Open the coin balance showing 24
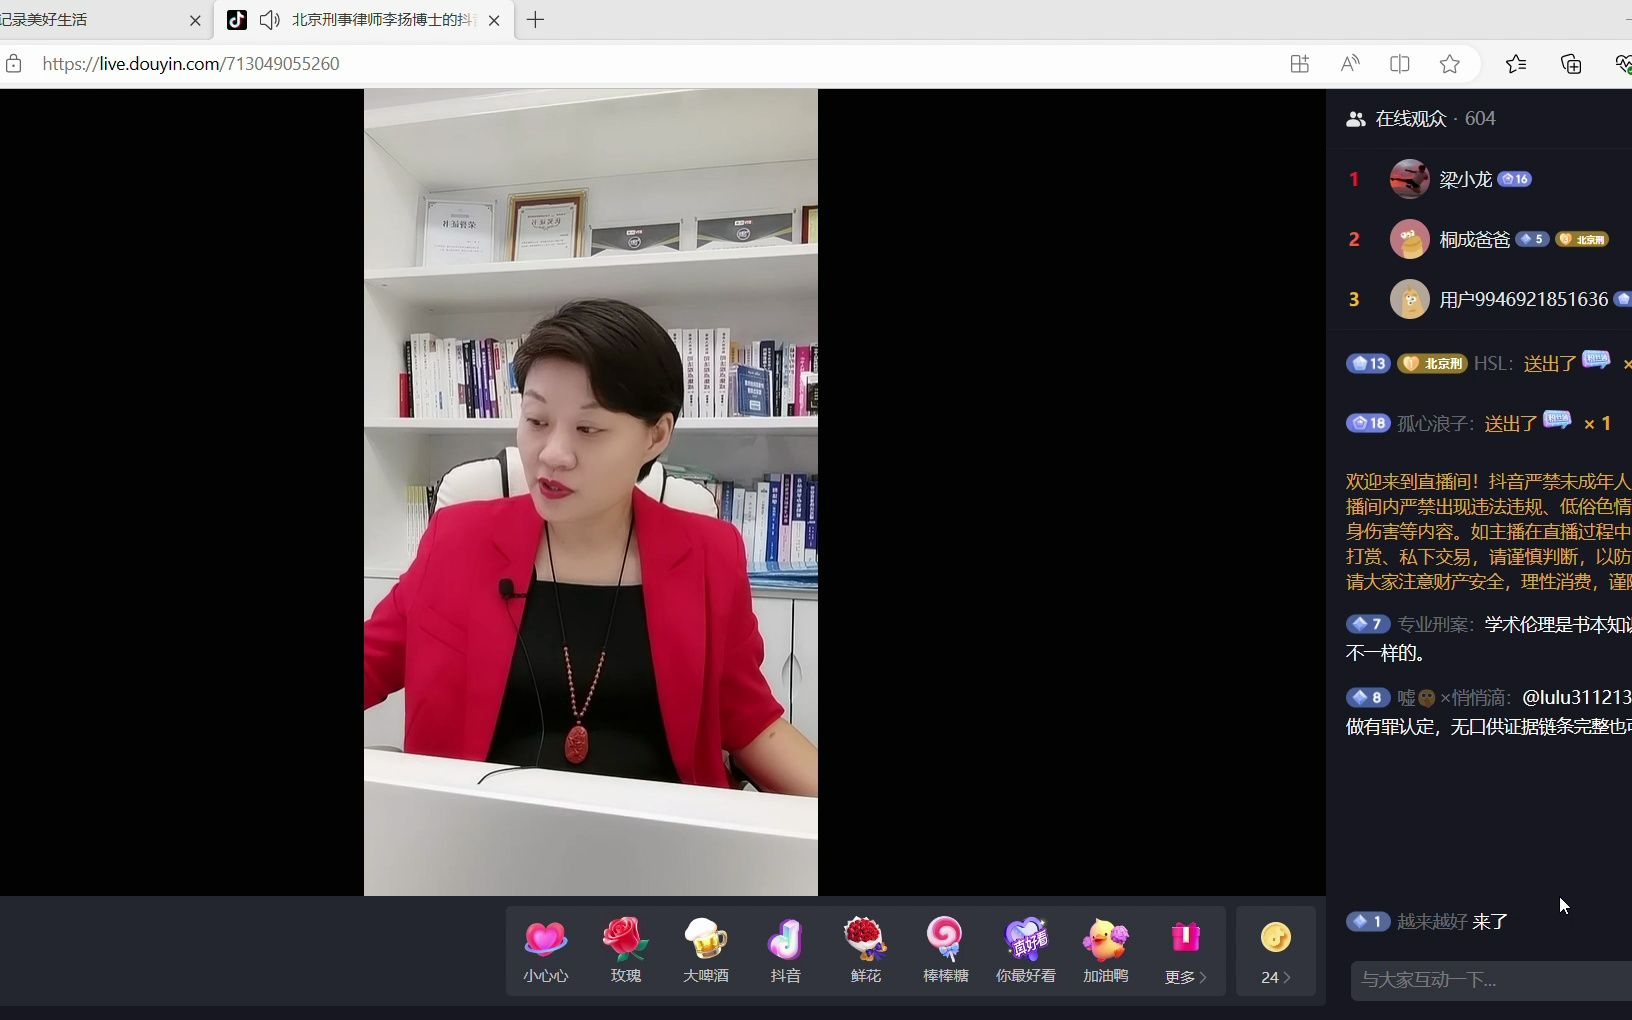 [x=1275, y=951]
